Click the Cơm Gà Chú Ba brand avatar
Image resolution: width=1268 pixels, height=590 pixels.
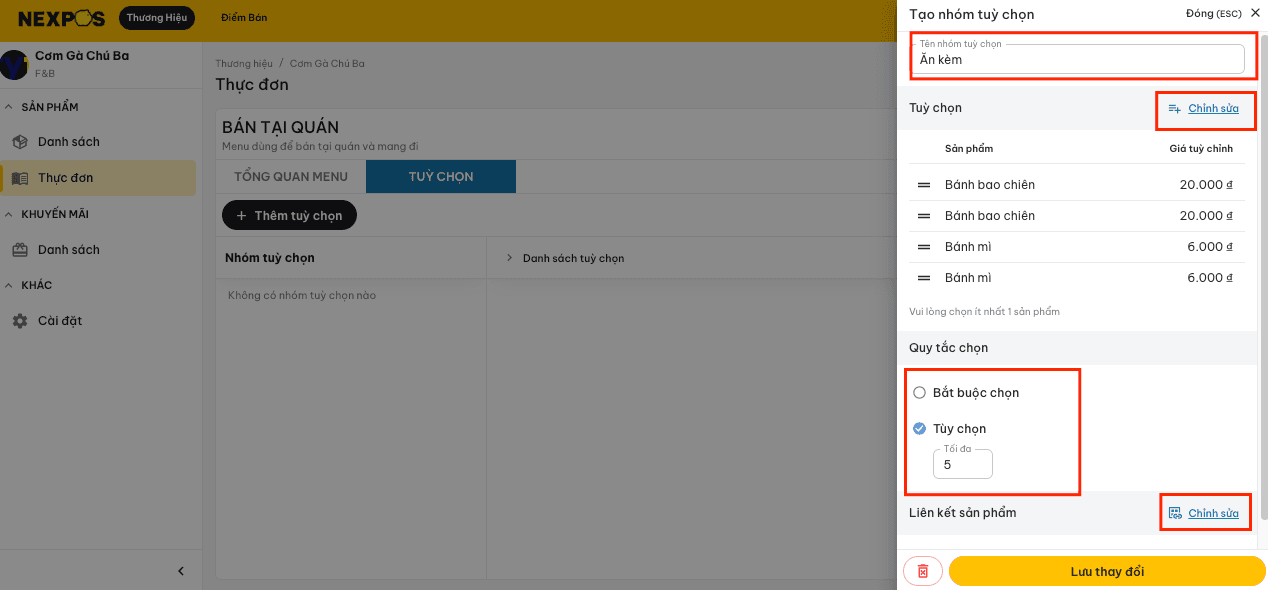[x=14, y=64]
